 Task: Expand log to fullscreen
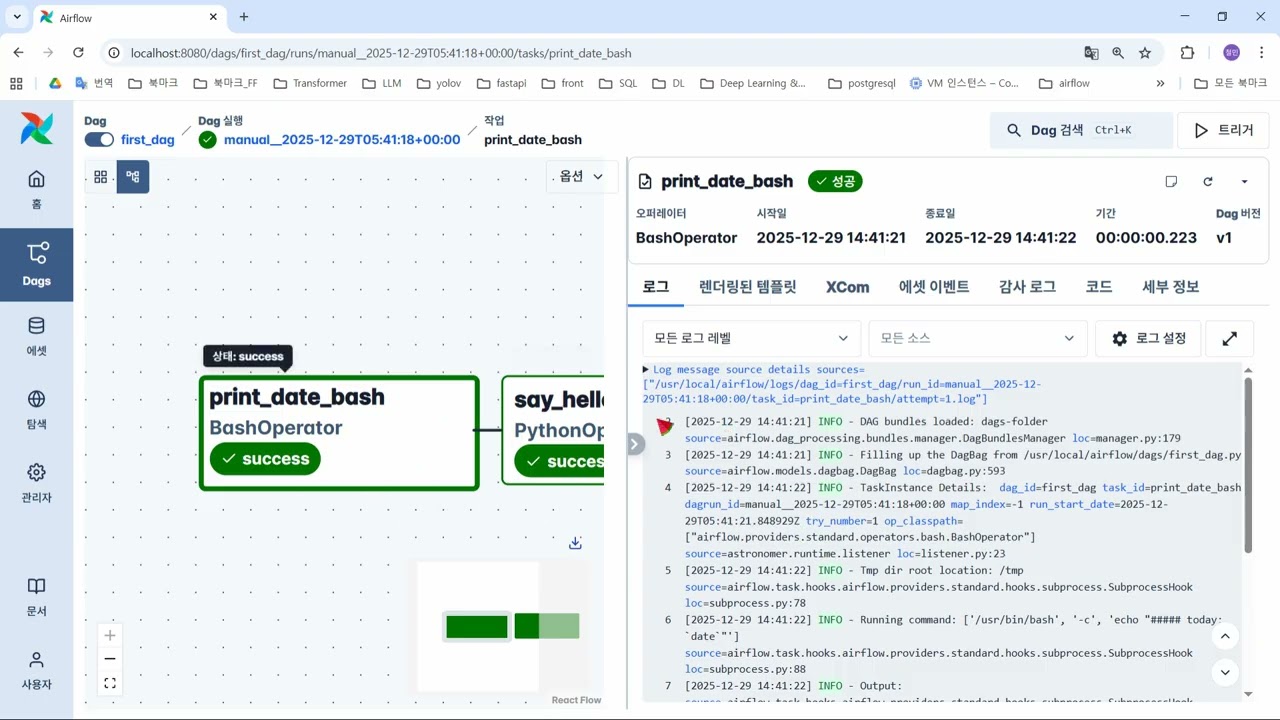[1230, 338]
